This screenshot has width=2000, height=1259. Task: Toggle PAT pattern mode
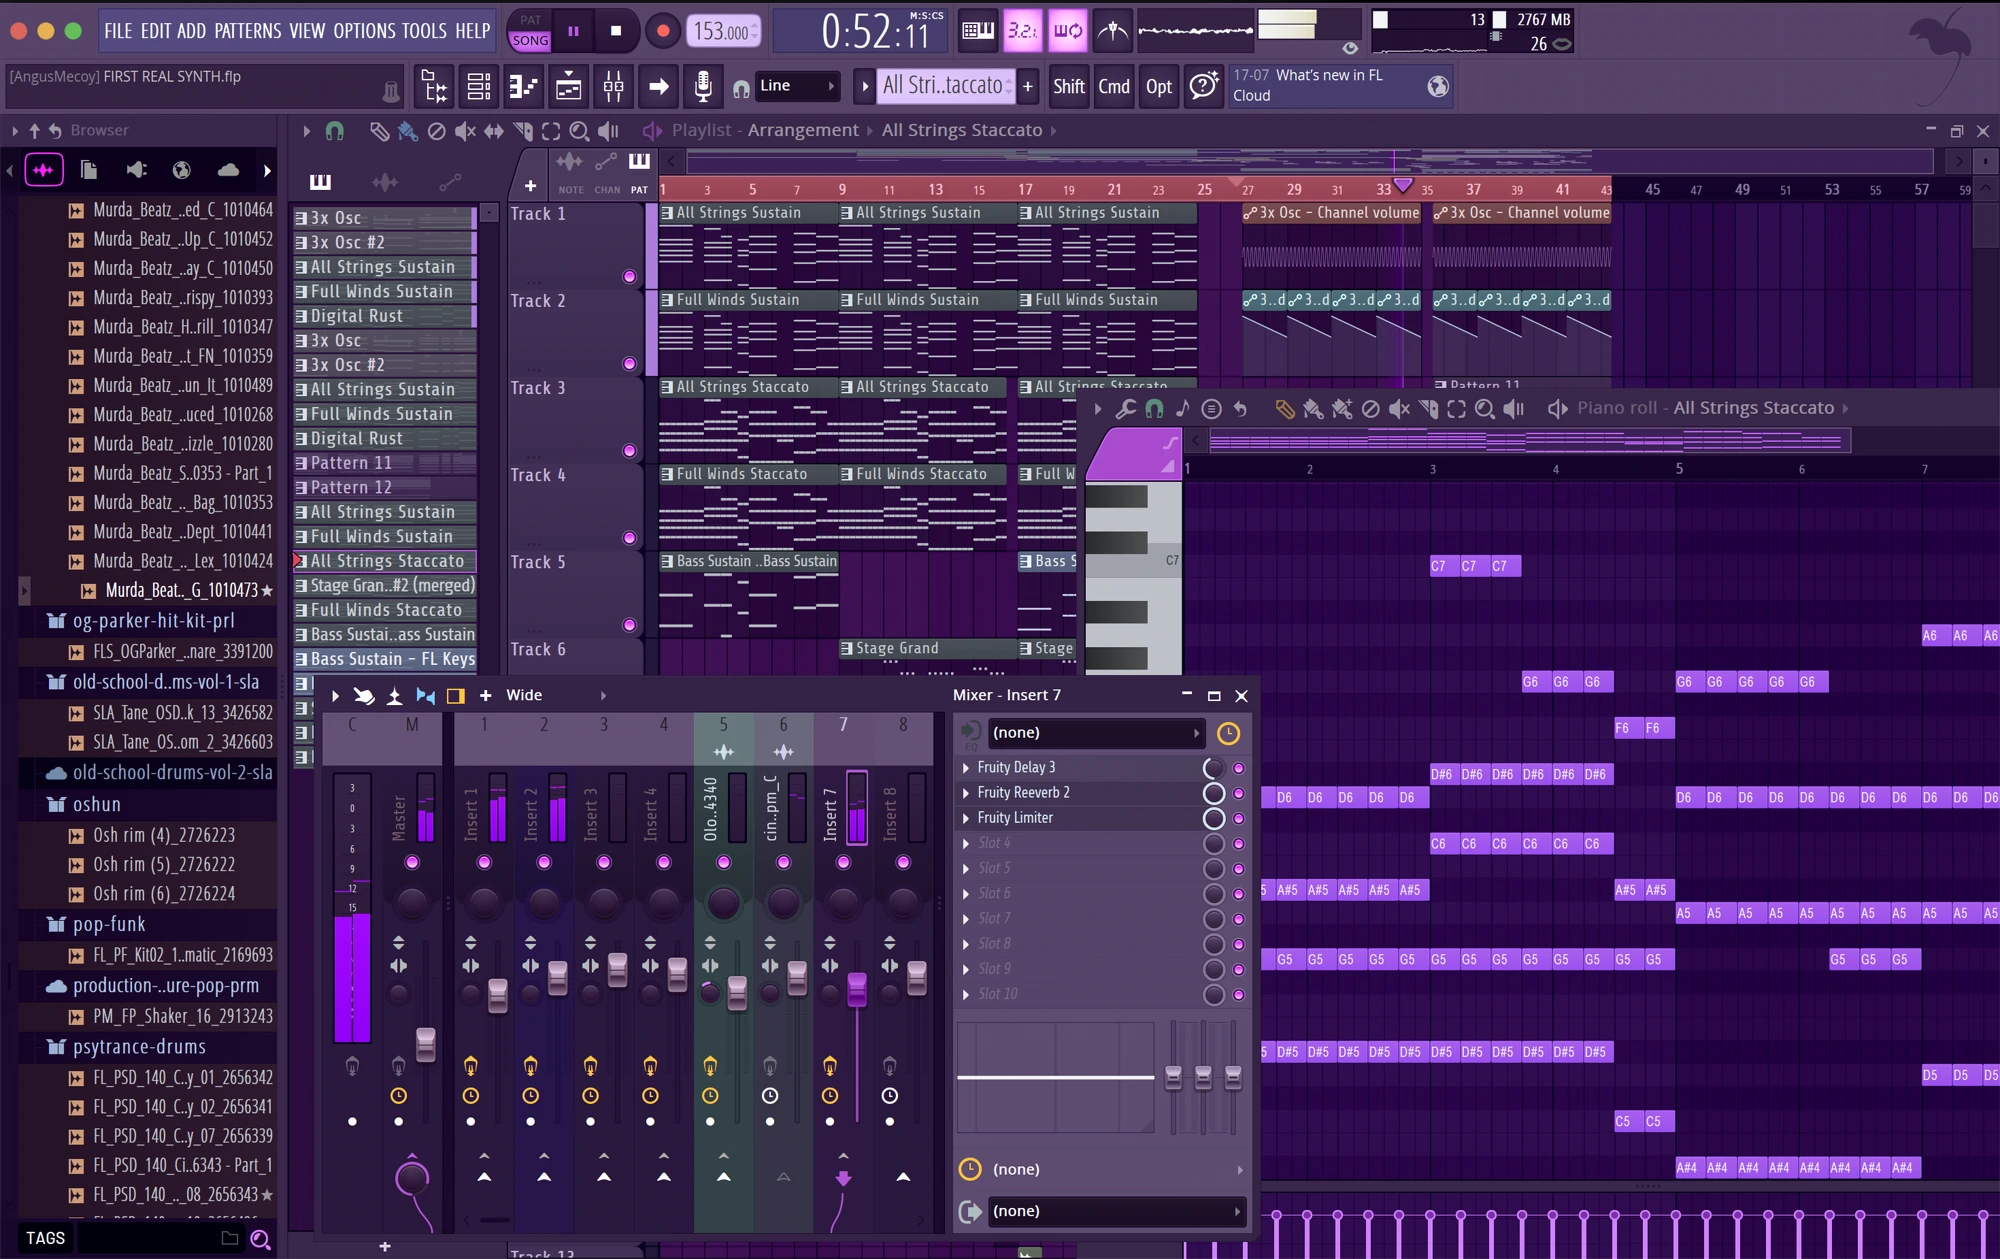point(530,20)
